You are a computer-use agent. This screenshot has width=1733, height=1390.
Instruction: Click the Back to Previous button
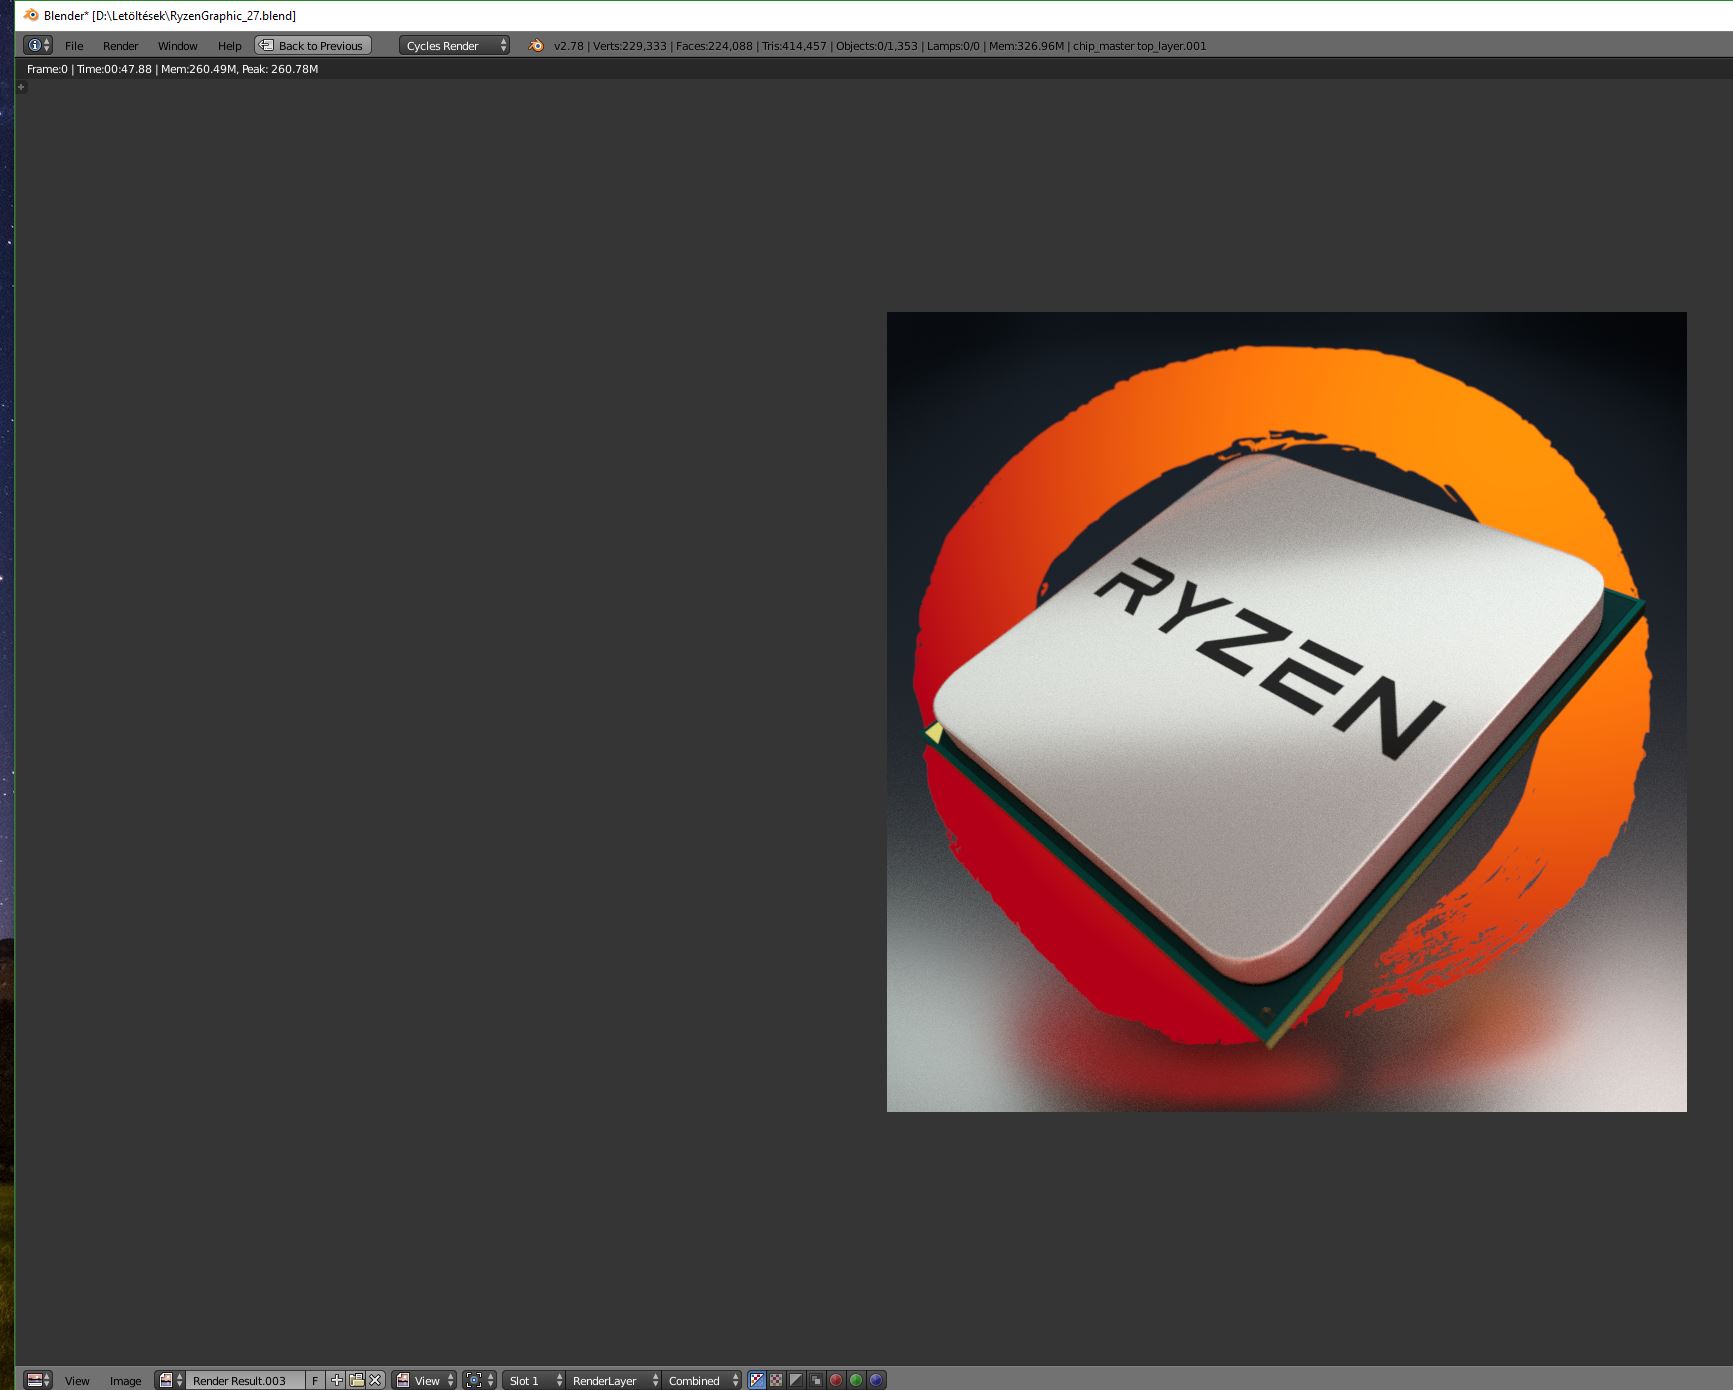coord(313,45)
